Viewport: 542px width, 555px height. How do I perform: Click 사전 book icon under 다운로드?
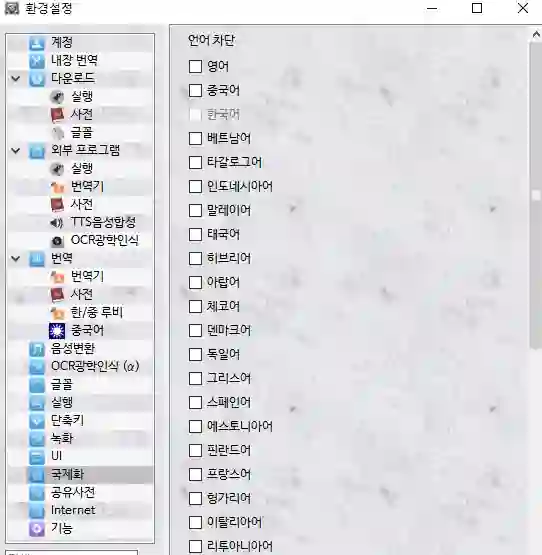pyautogui.click(x=57, y=115)
